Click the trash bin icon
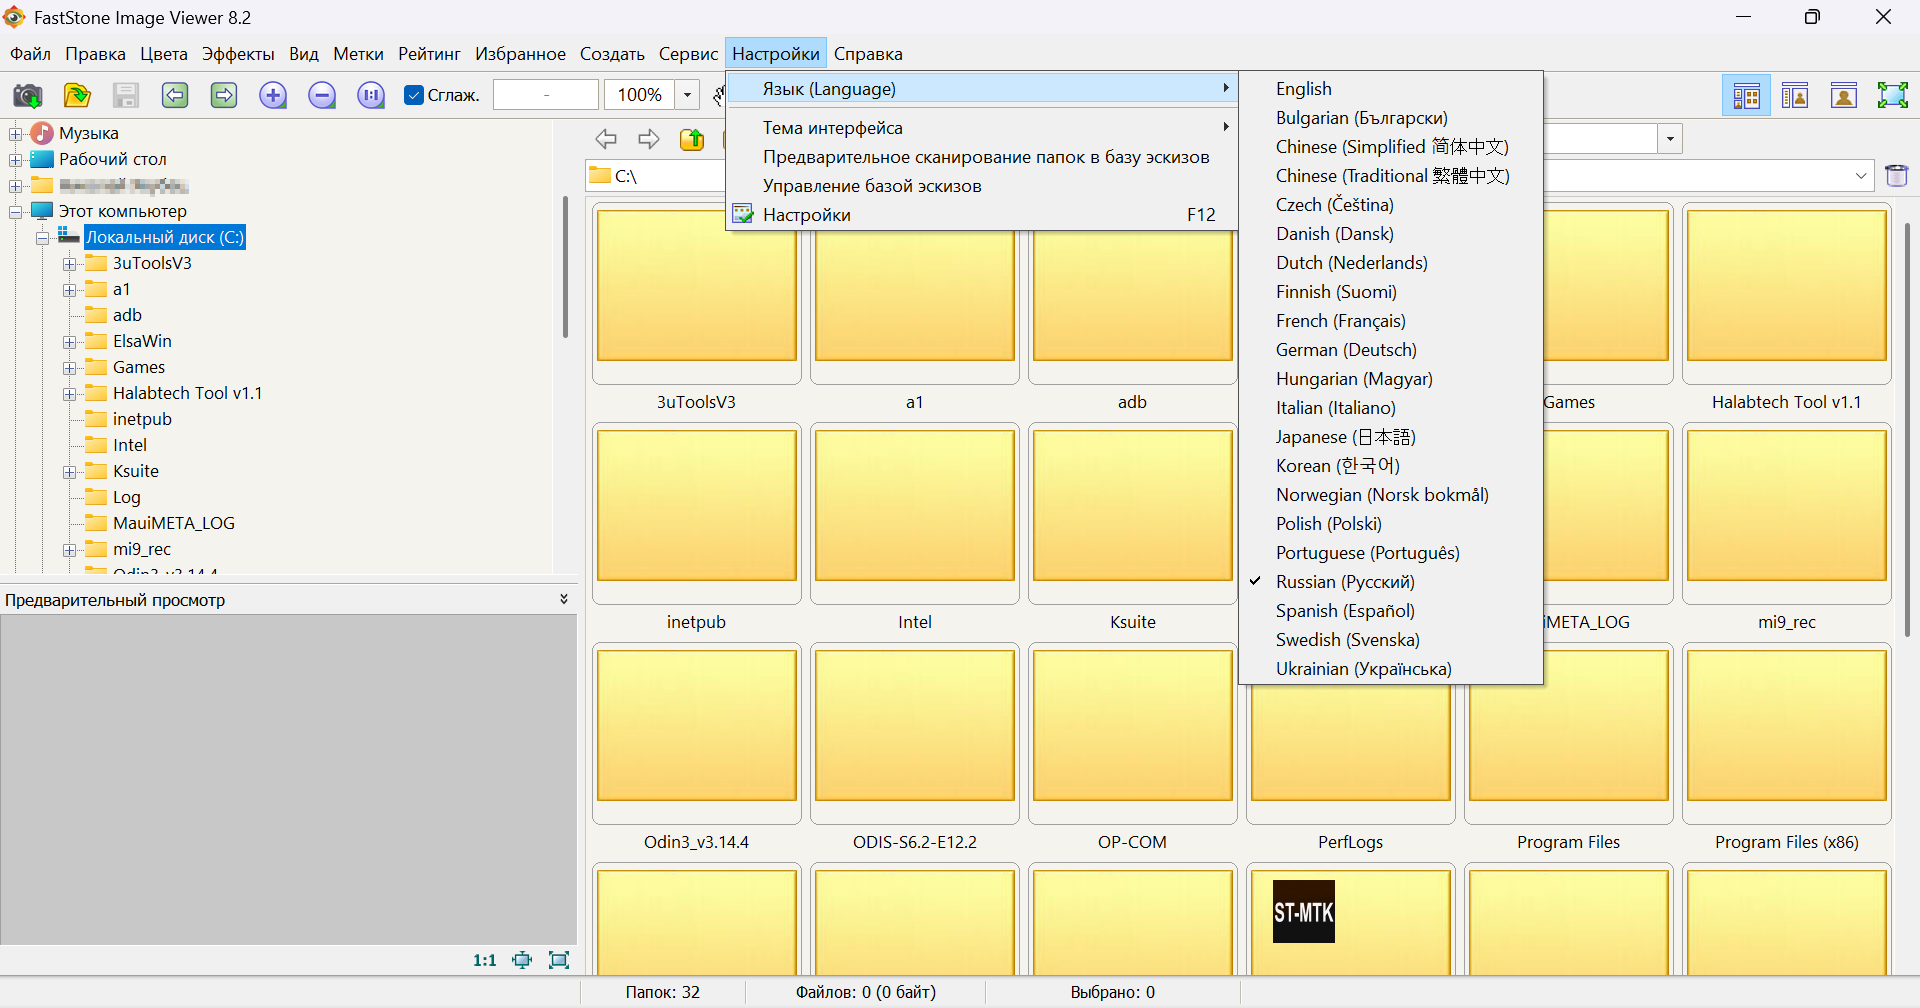 pyautogui.click(x=1896, y=176)
